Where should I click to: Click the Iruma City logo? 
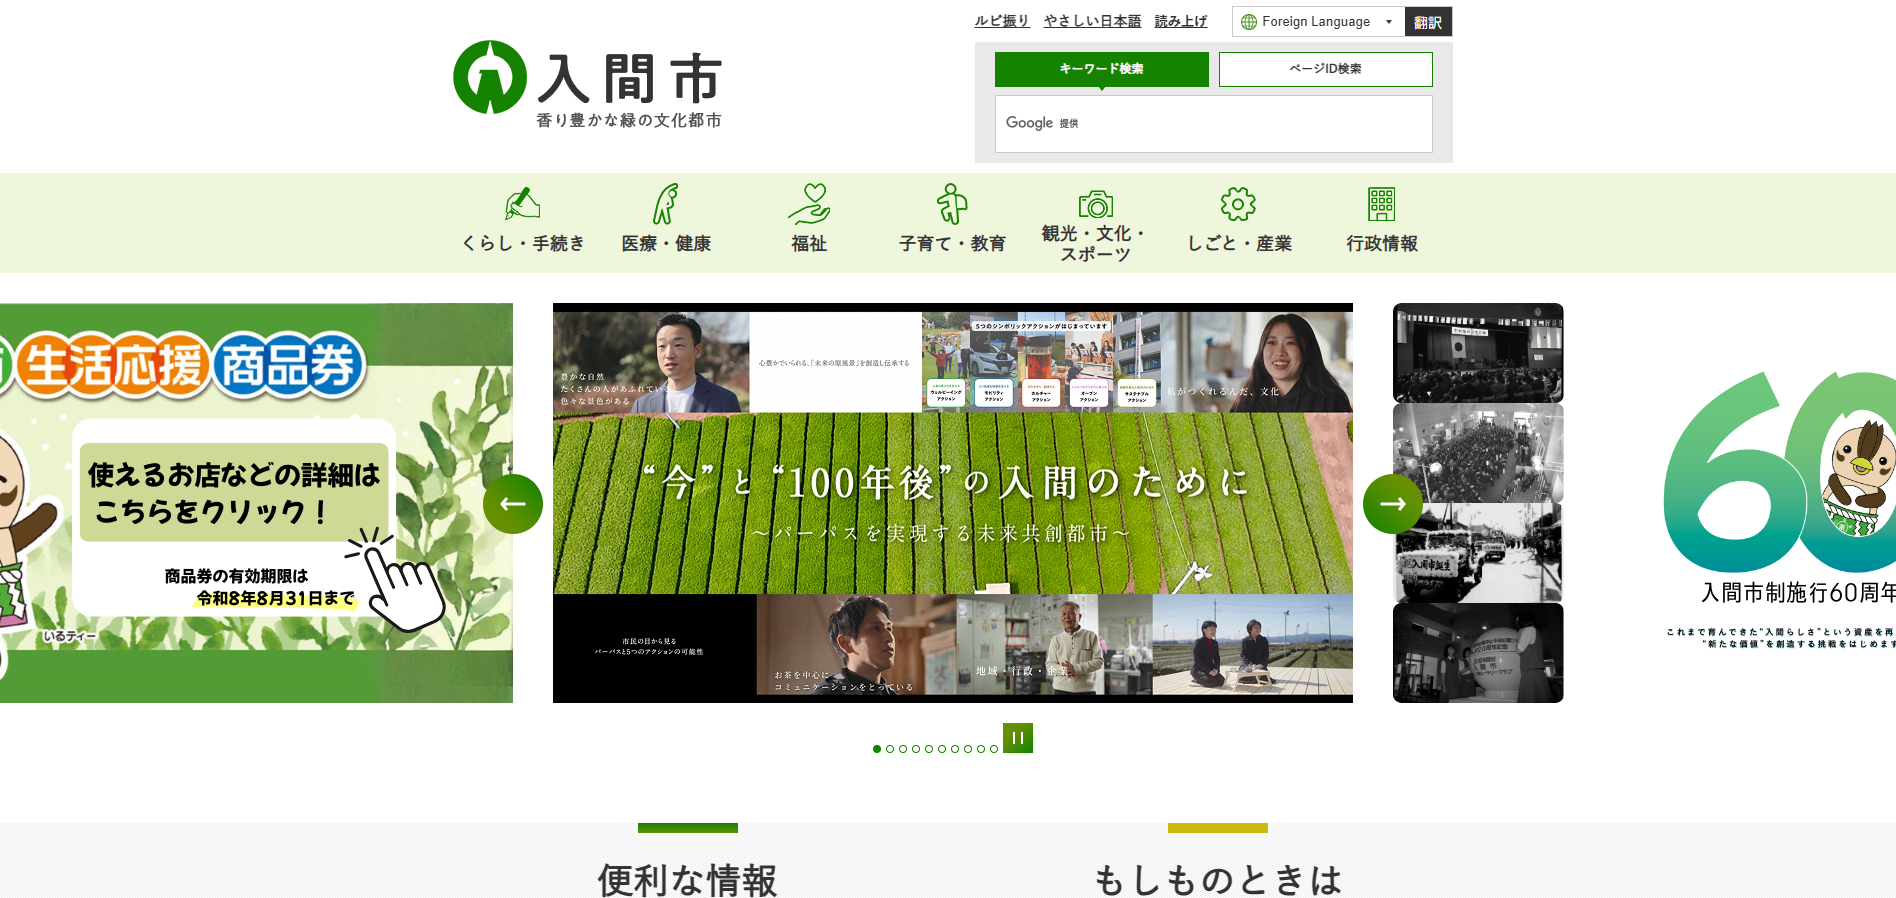point(587,85)
